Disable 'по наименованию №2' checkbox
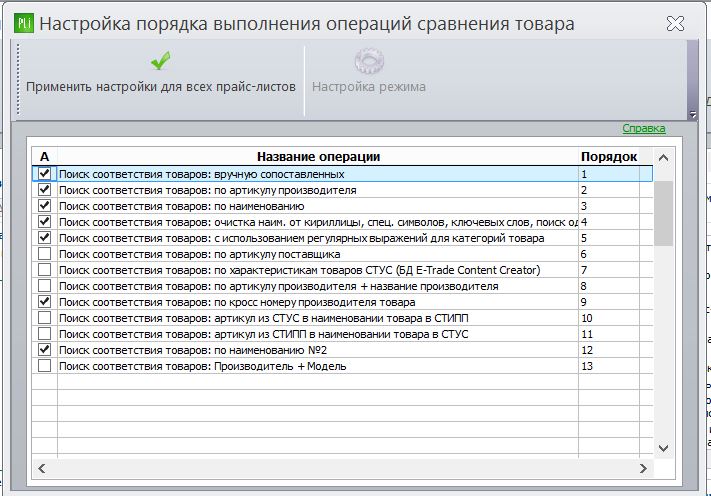The image size is (711, 496). click(x=44, y=350)
